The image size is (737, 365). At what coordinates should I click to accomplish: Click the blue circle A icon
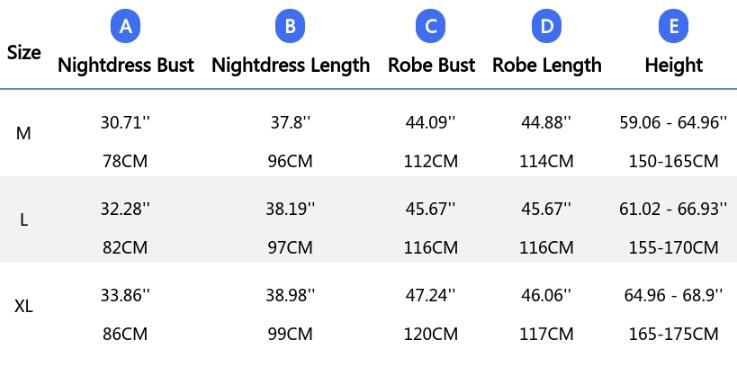tap(125, 26)
